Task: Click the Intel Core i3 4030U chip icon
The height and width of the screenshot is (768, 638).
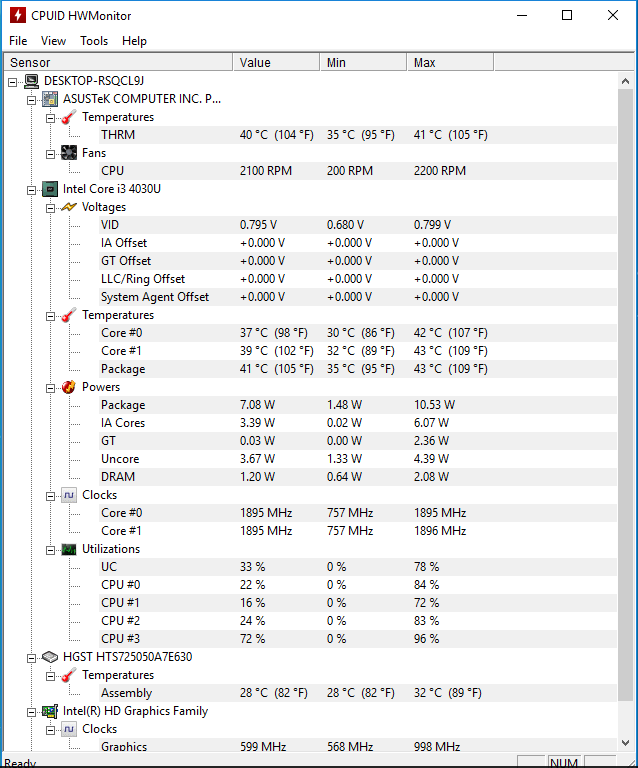Action: pyautogui.click(x=50, y=189)
